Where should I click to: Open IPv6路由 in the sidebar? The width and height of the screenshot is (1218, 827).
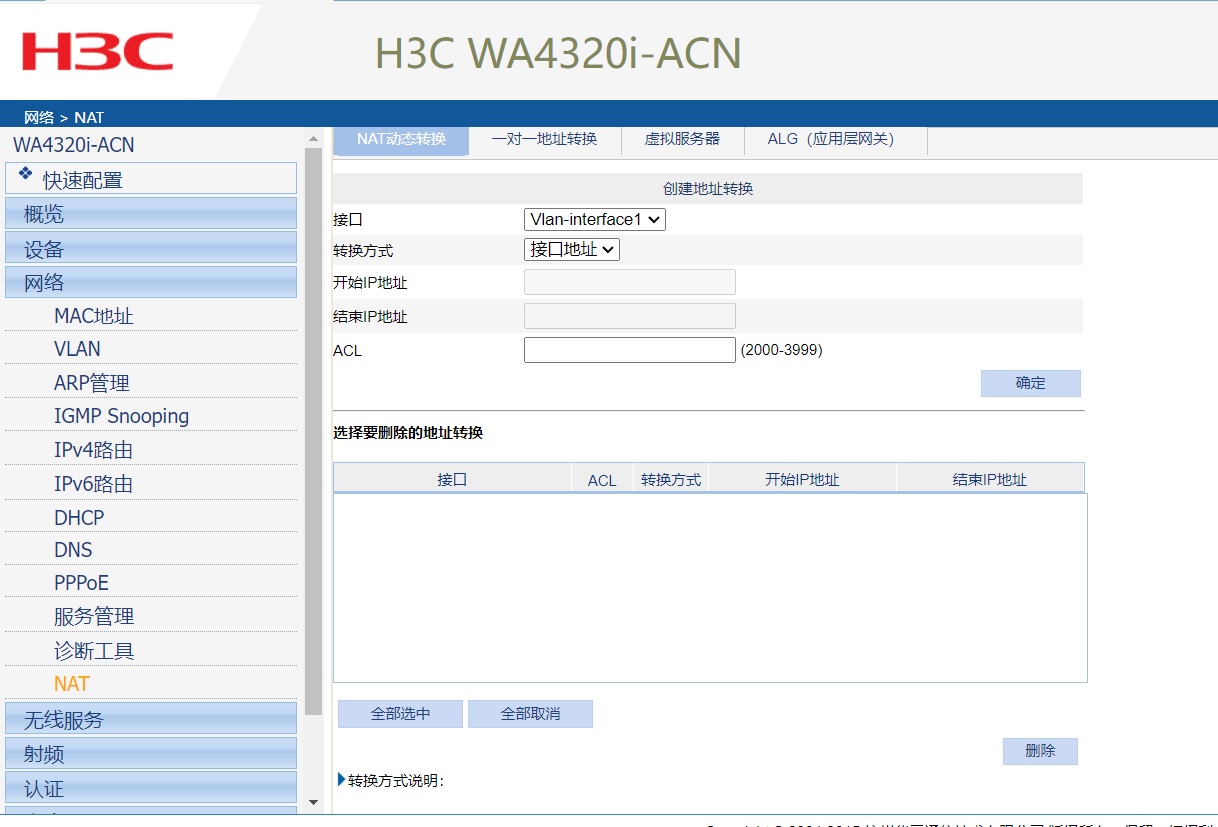coord(93,484)
